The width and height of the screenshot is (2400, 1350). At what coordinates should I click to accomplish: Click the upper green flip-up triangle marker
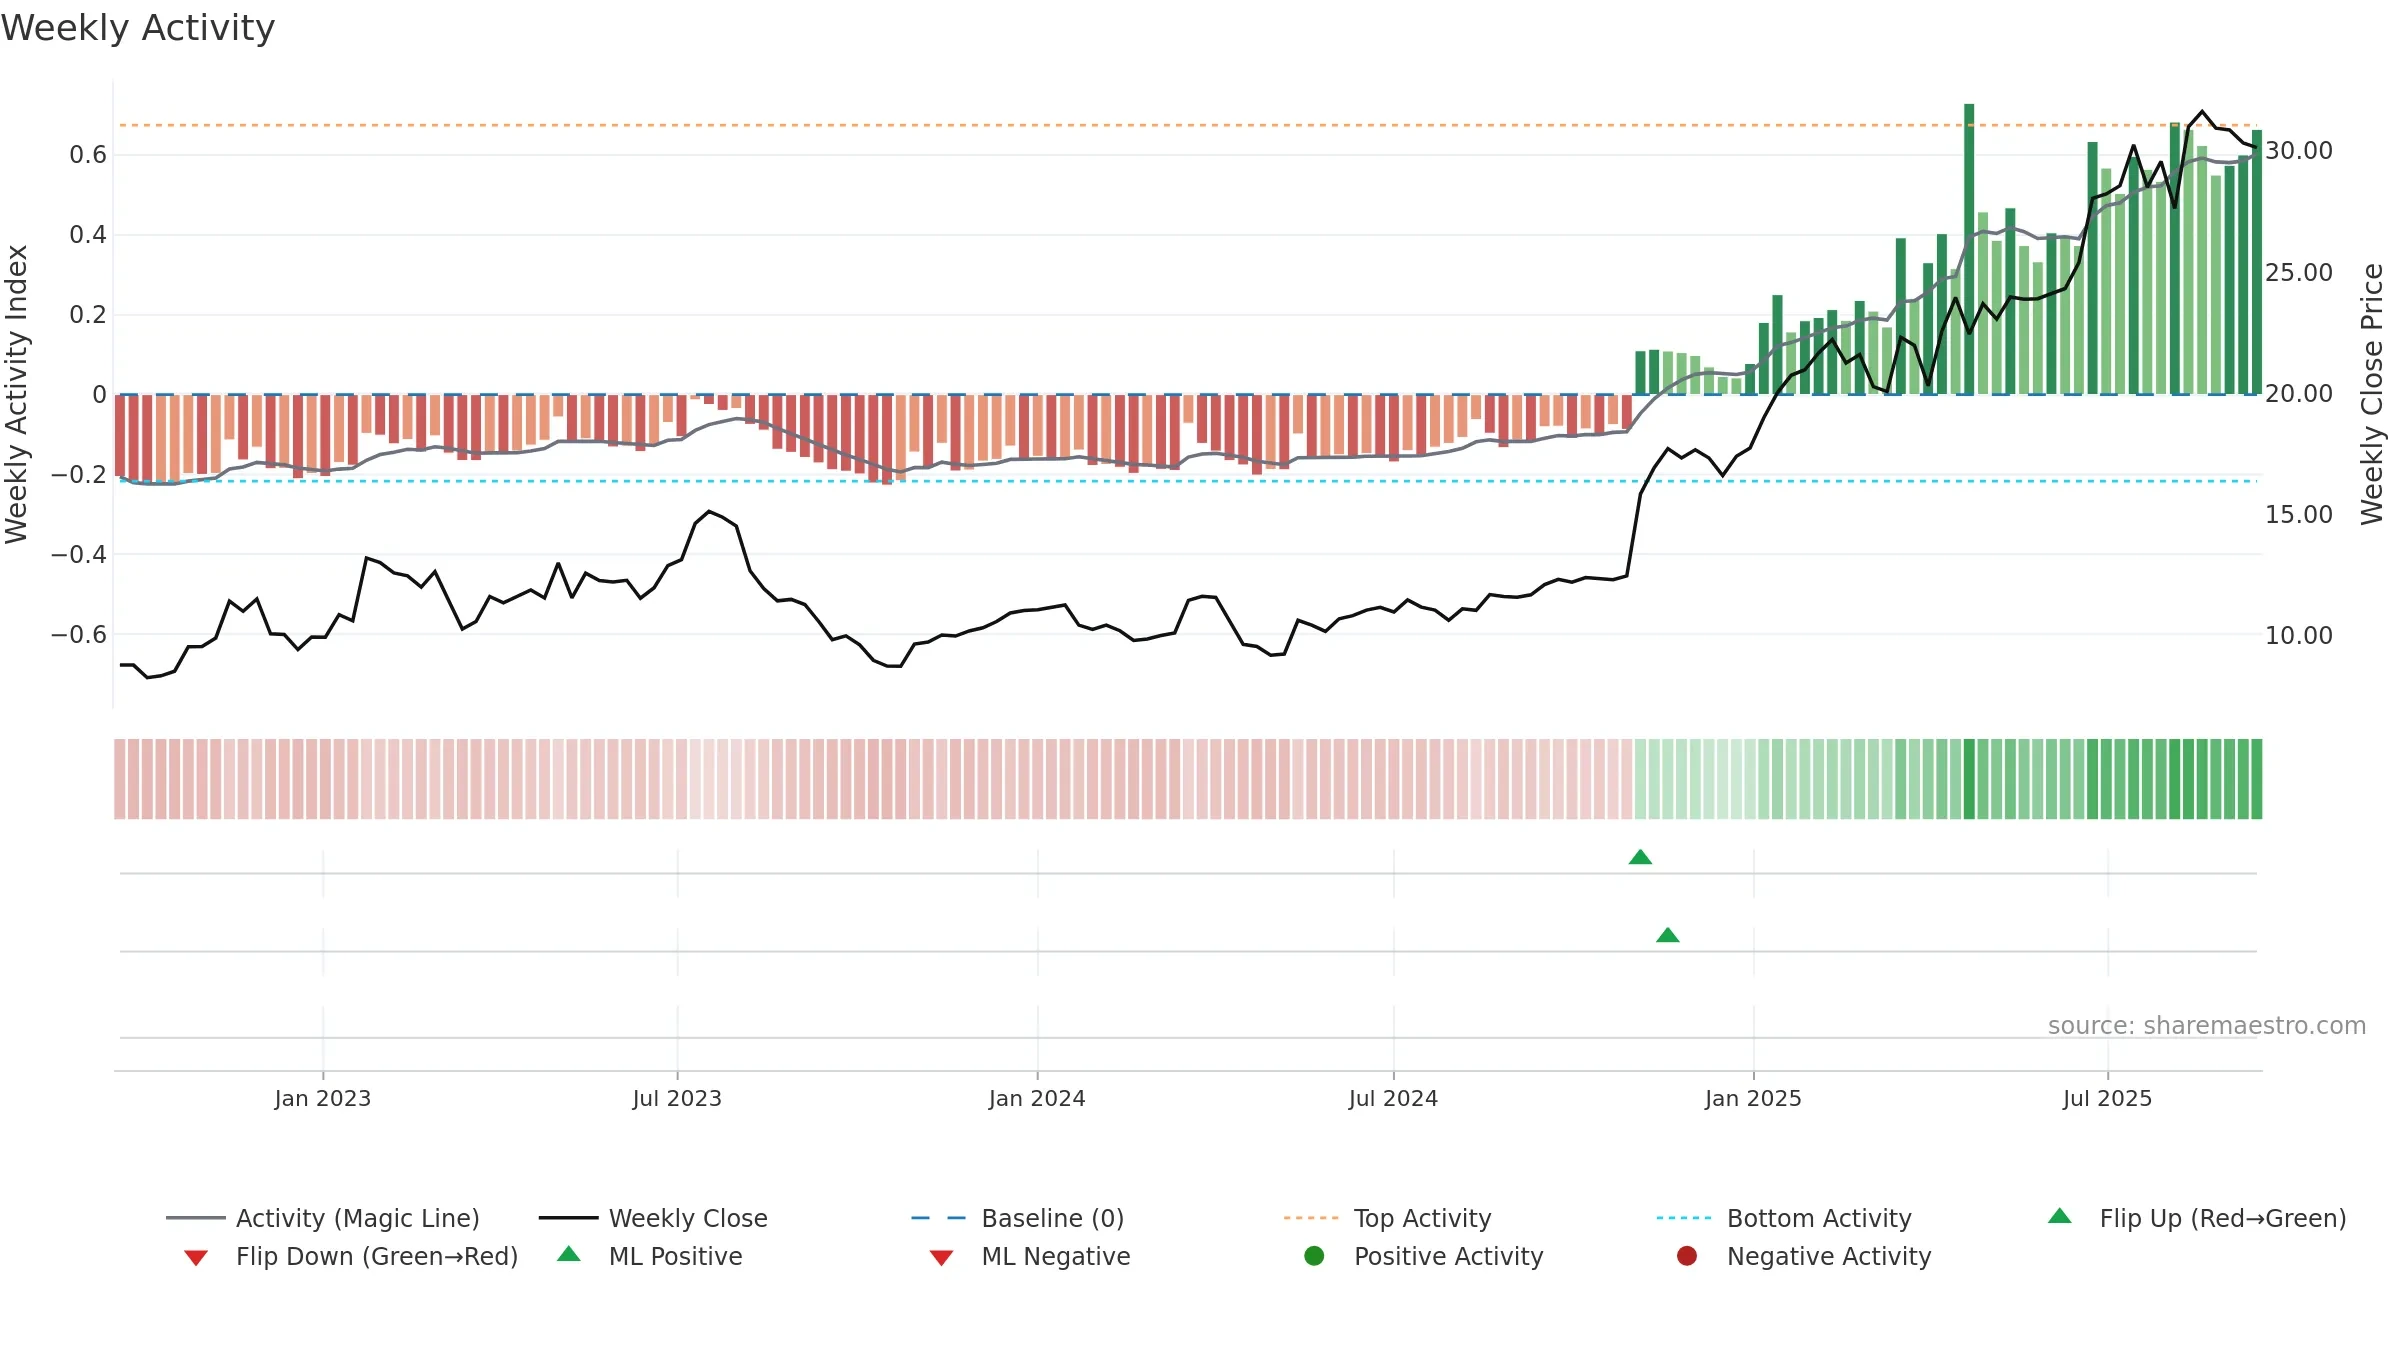coord(1640,857)
